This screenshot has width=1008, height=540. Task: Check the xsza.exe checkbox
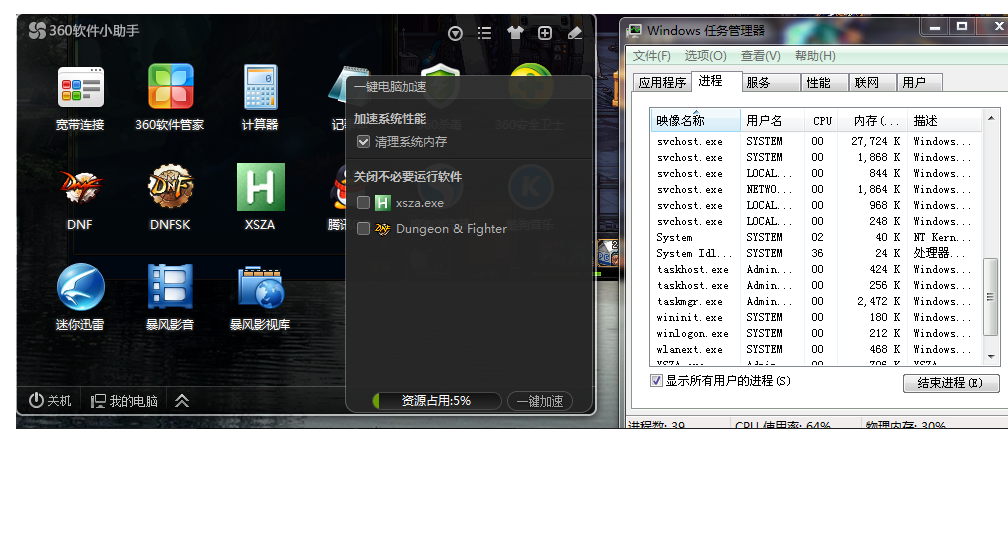(363, 202)
